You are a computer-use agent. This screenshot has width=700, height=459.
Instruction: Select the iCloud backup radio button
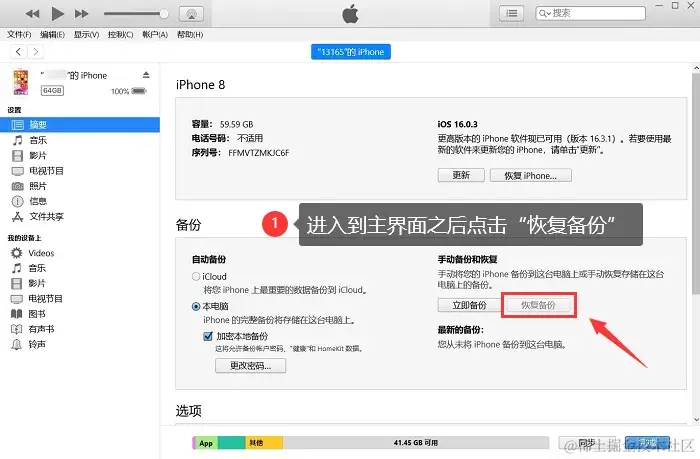click(196, 276)
